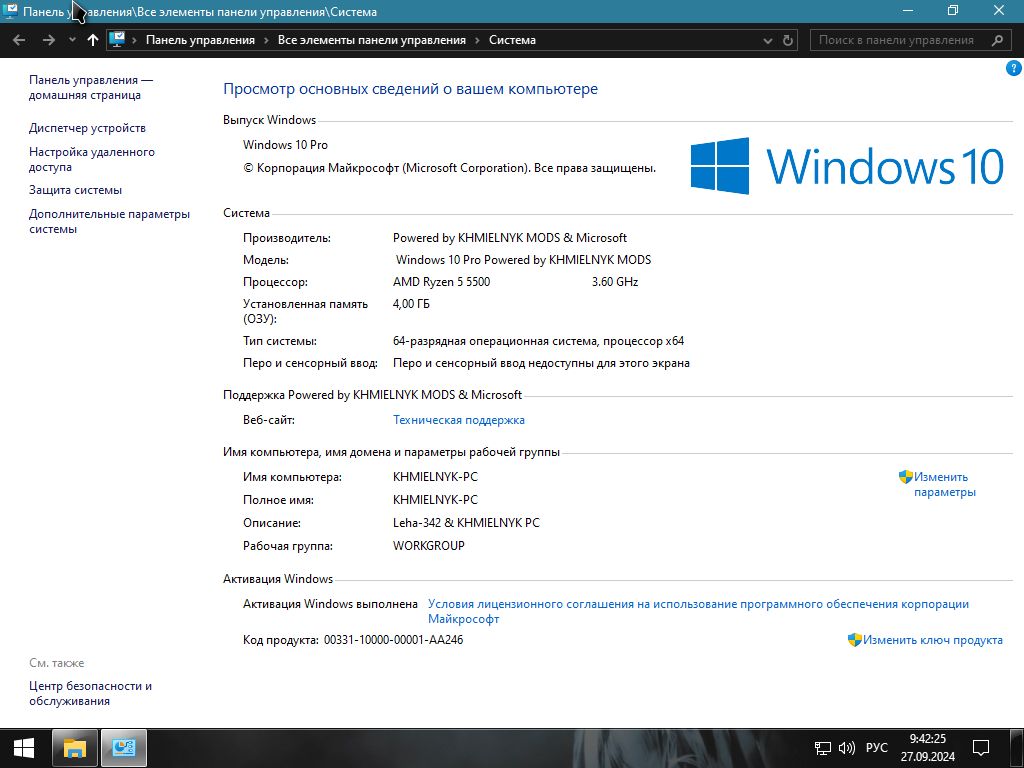This screenshot has height=768, width=1024.
Task: Open the Windows Start menu
Action: pyautogui.click(x=24, y=747)
